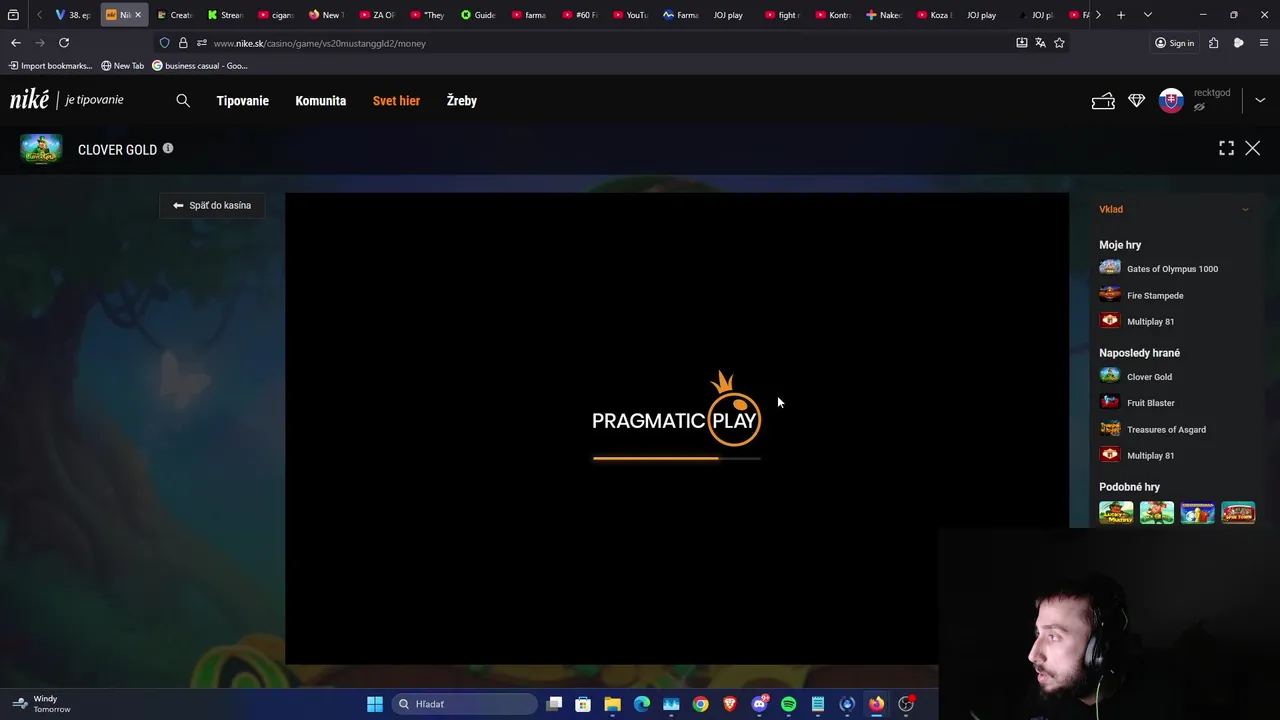Open the translate page icon
This screenshot has width=1280, height=720.
[1040, 43]
